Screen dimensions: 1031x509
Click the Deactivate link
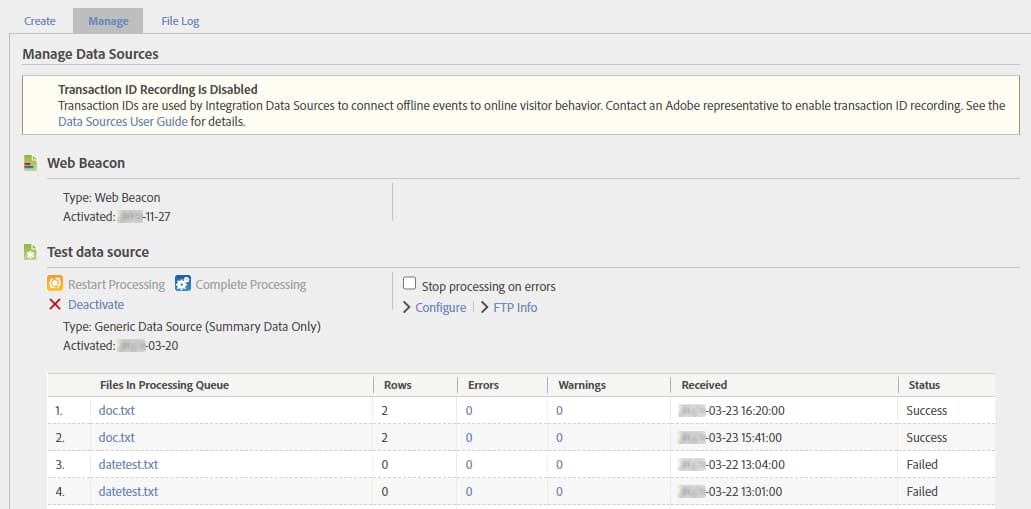(96, 304)
